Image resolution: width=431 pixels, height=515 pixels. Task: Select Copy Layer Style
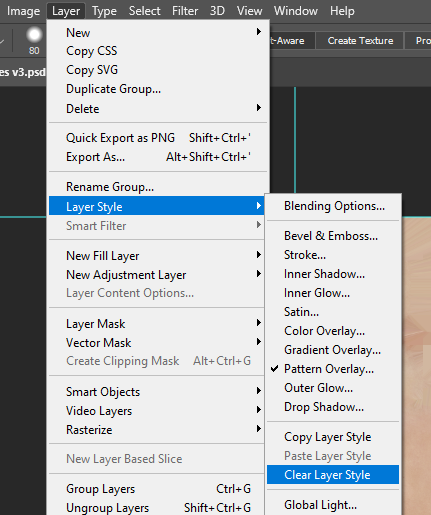point(333,437)
